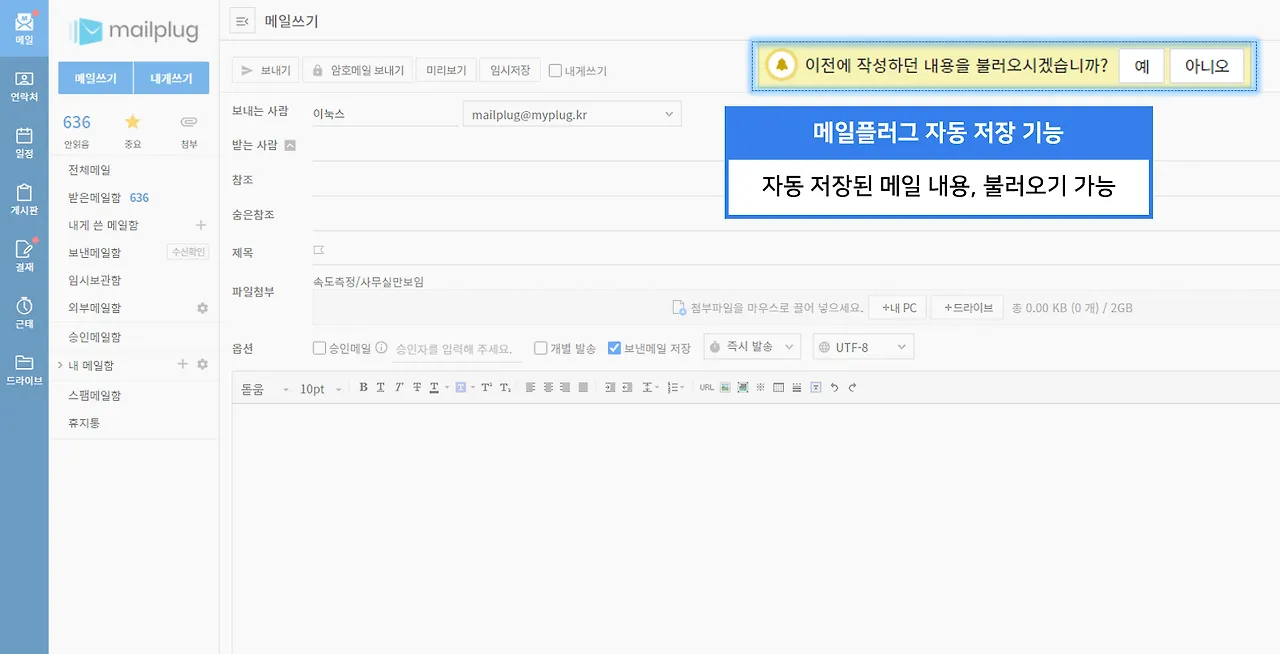Open sender address mailplug@myplug.kr dropdown
The height and width of the screenshot is (654, 1280).
[x=571, y=114]
